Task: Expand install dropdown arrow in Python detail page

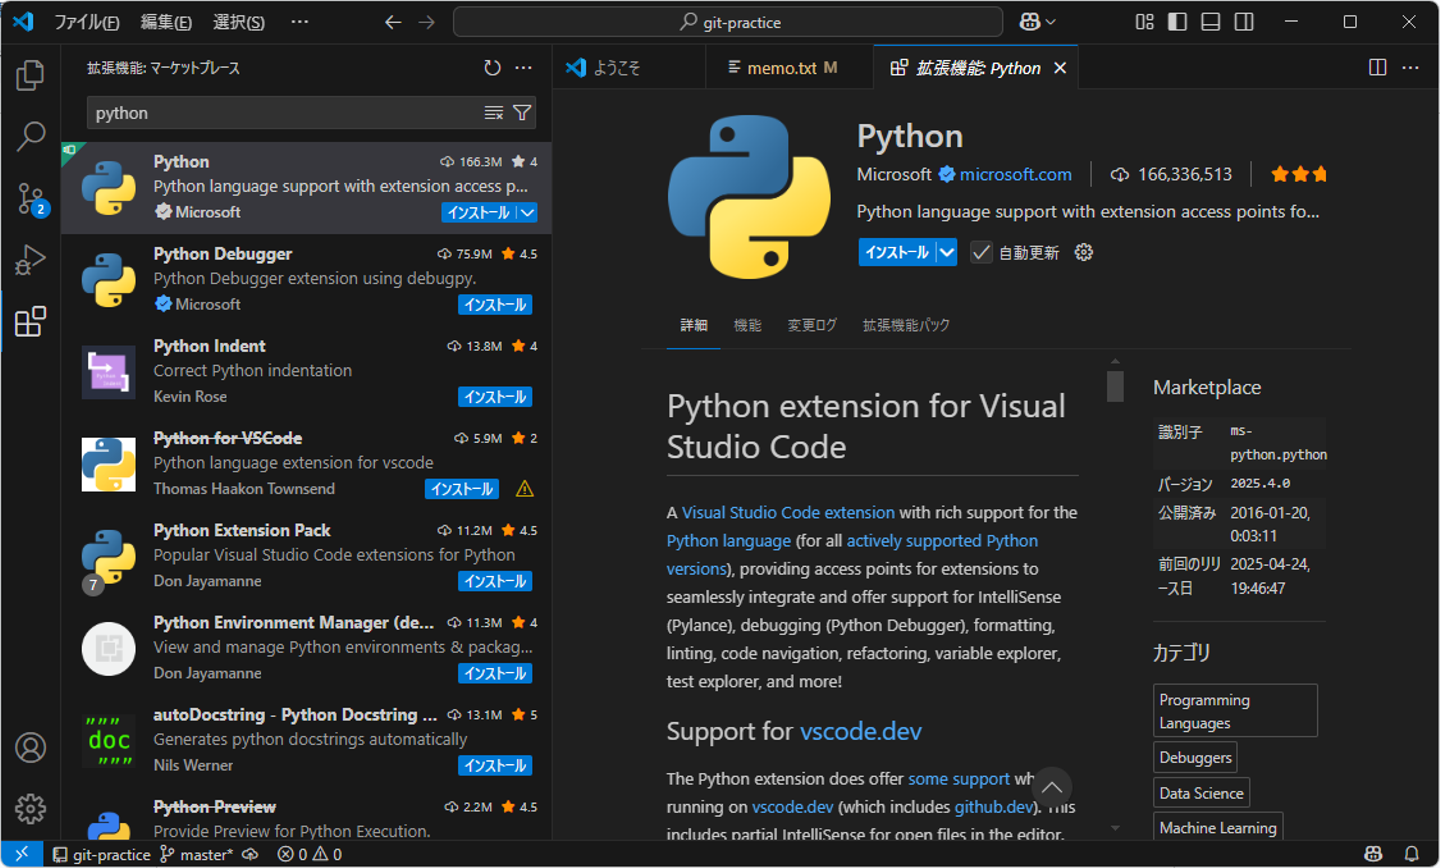Action: pyautogui.click(x=946, y=252)
